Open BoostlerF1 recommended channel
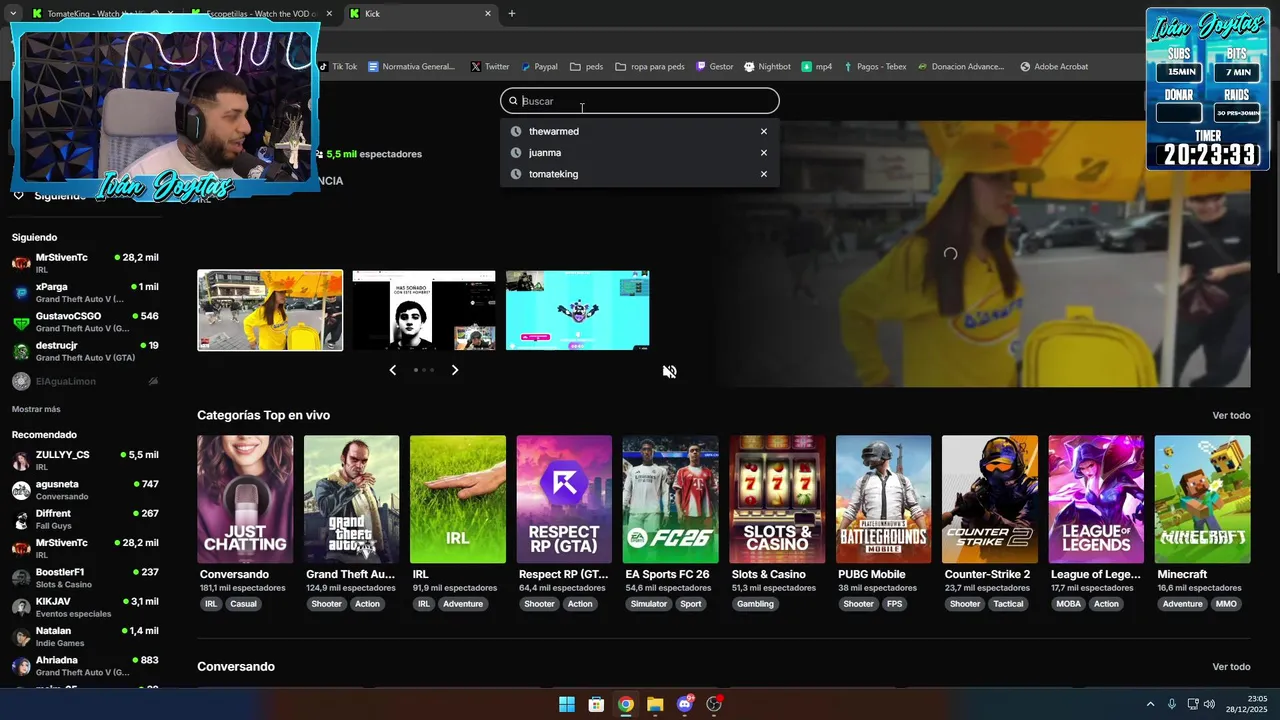The width and height of the screenshot is (1280, 720). [85, 578]
